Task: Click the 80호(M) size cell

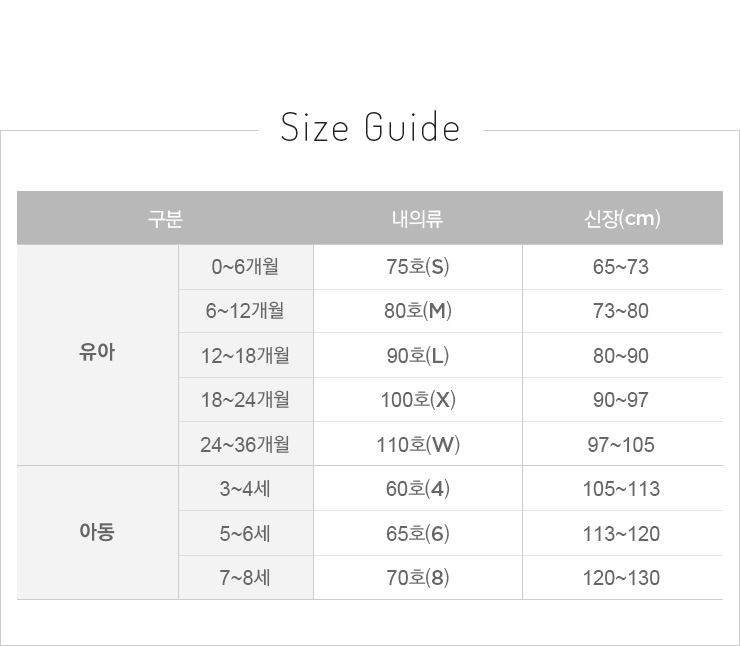Action: pyautogui.click(x=418, y=311)
